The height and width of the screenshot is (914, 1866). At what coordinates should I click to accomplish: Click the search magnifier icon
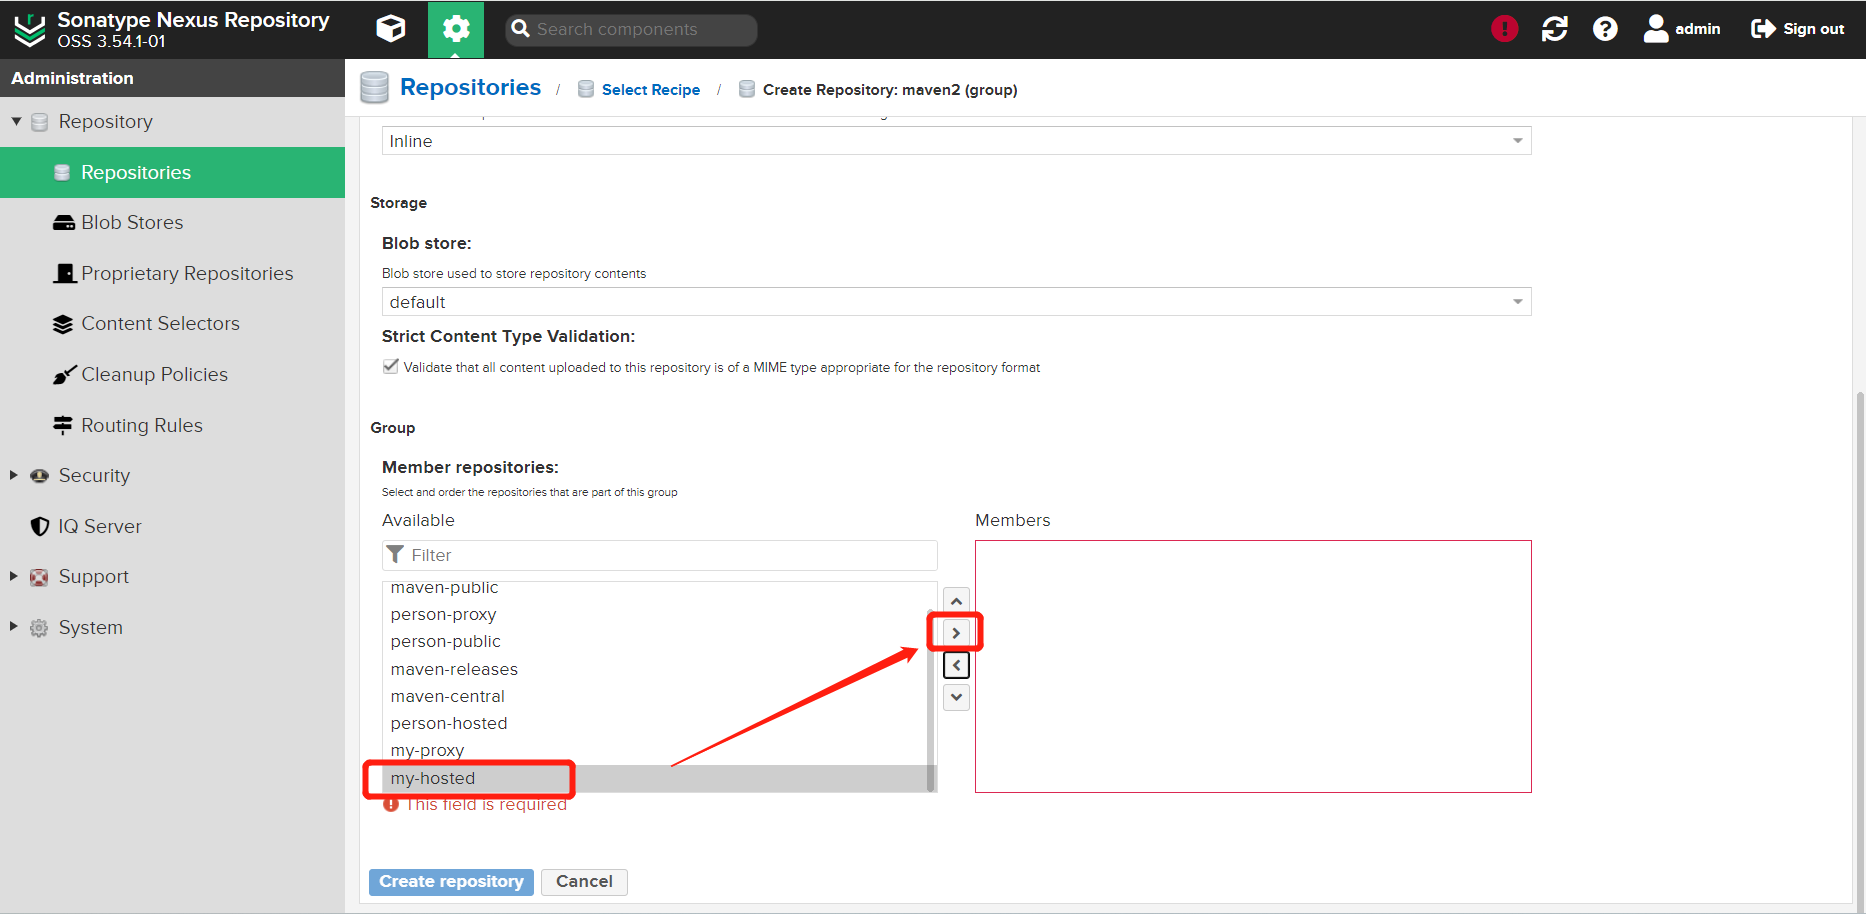520,29
